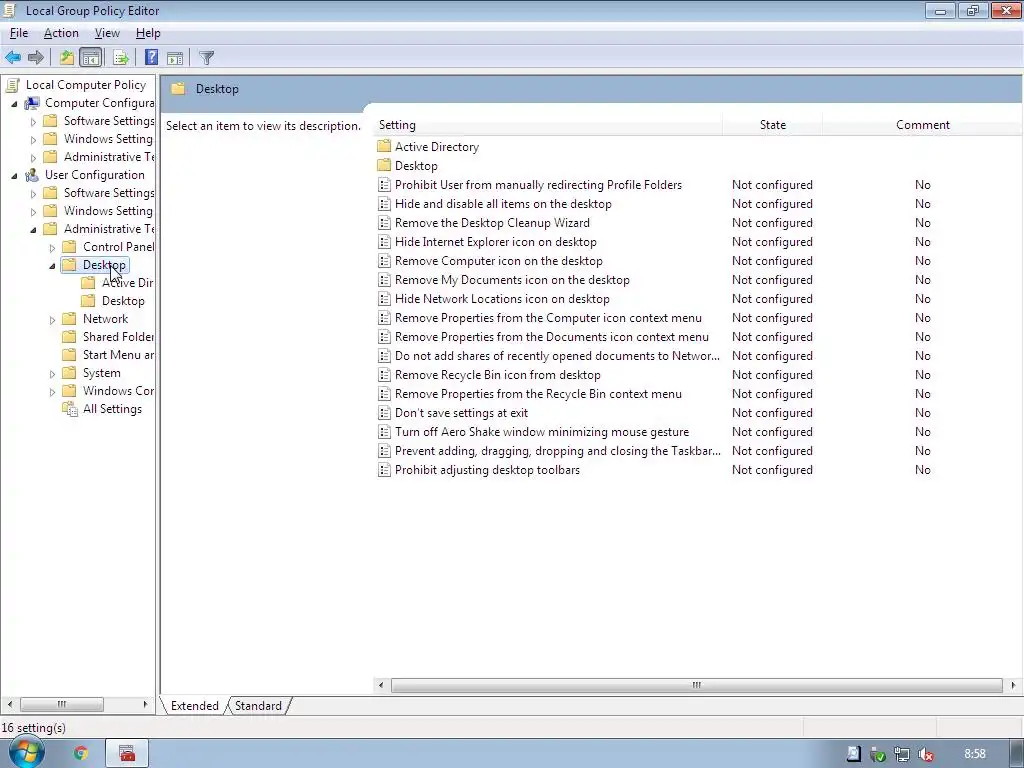Click right arrow of tree pane scrollbar
Image resolution: width=1024 pixels, height=768 pixels.
(x=145, y=704)
